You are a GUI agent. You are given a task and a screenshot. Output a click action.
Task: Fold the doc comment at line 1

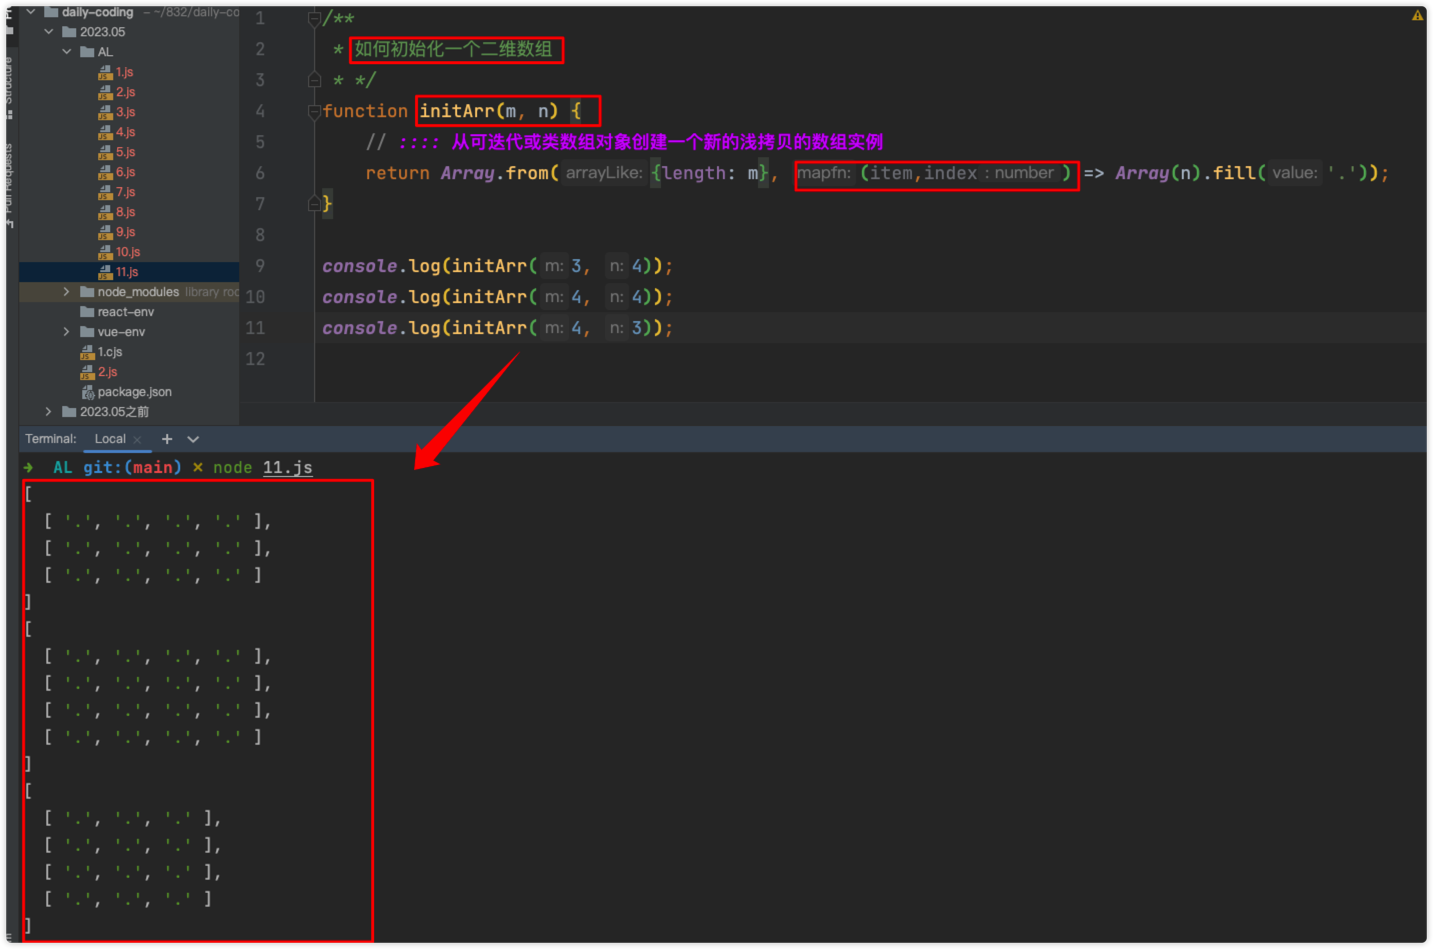coord(314,18)
